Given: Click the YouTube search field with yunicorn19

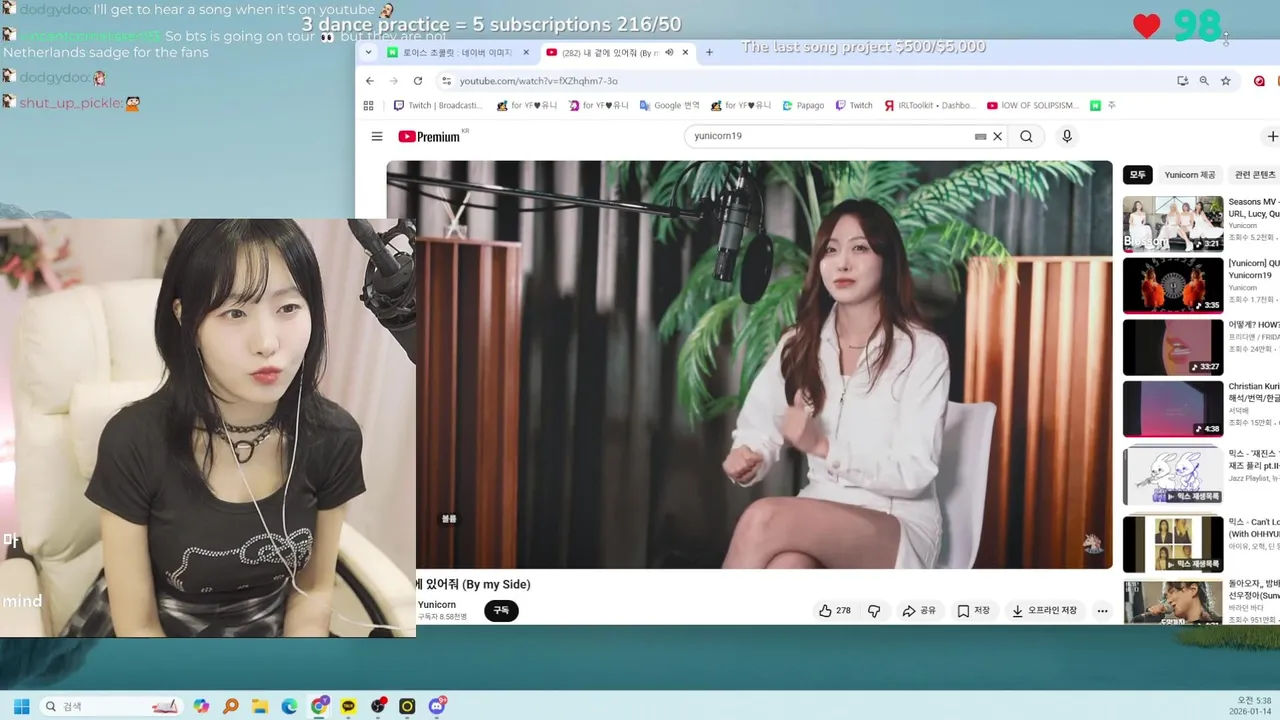Looking at the screenshot, I should coord(830,136).
